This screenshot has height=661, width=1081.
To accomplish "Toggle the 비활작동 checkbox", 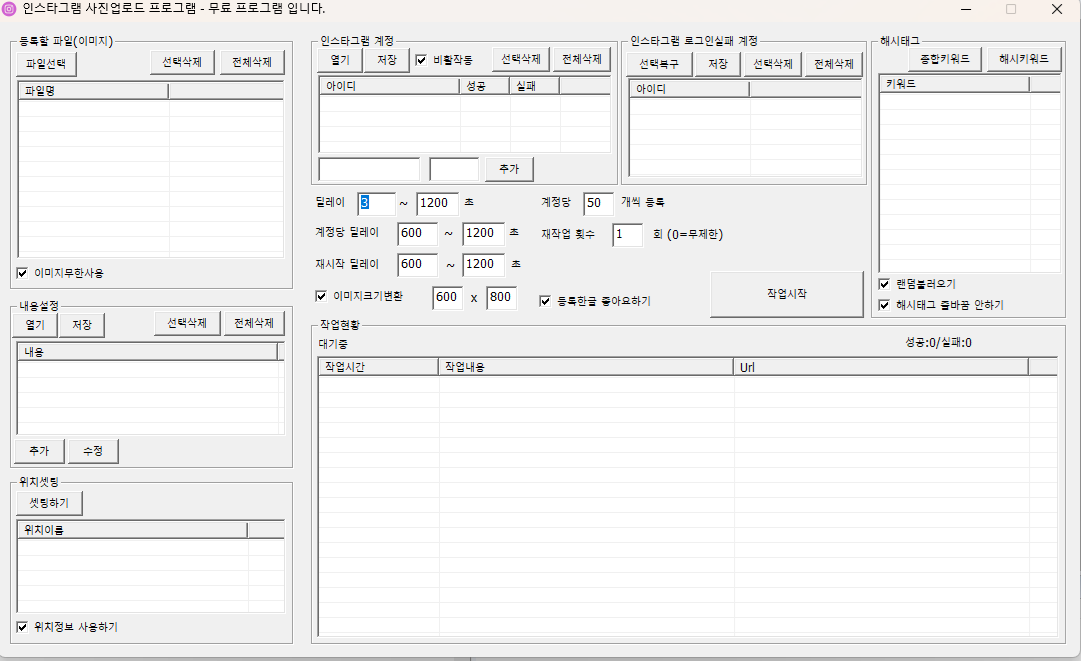I will point(421,60).
